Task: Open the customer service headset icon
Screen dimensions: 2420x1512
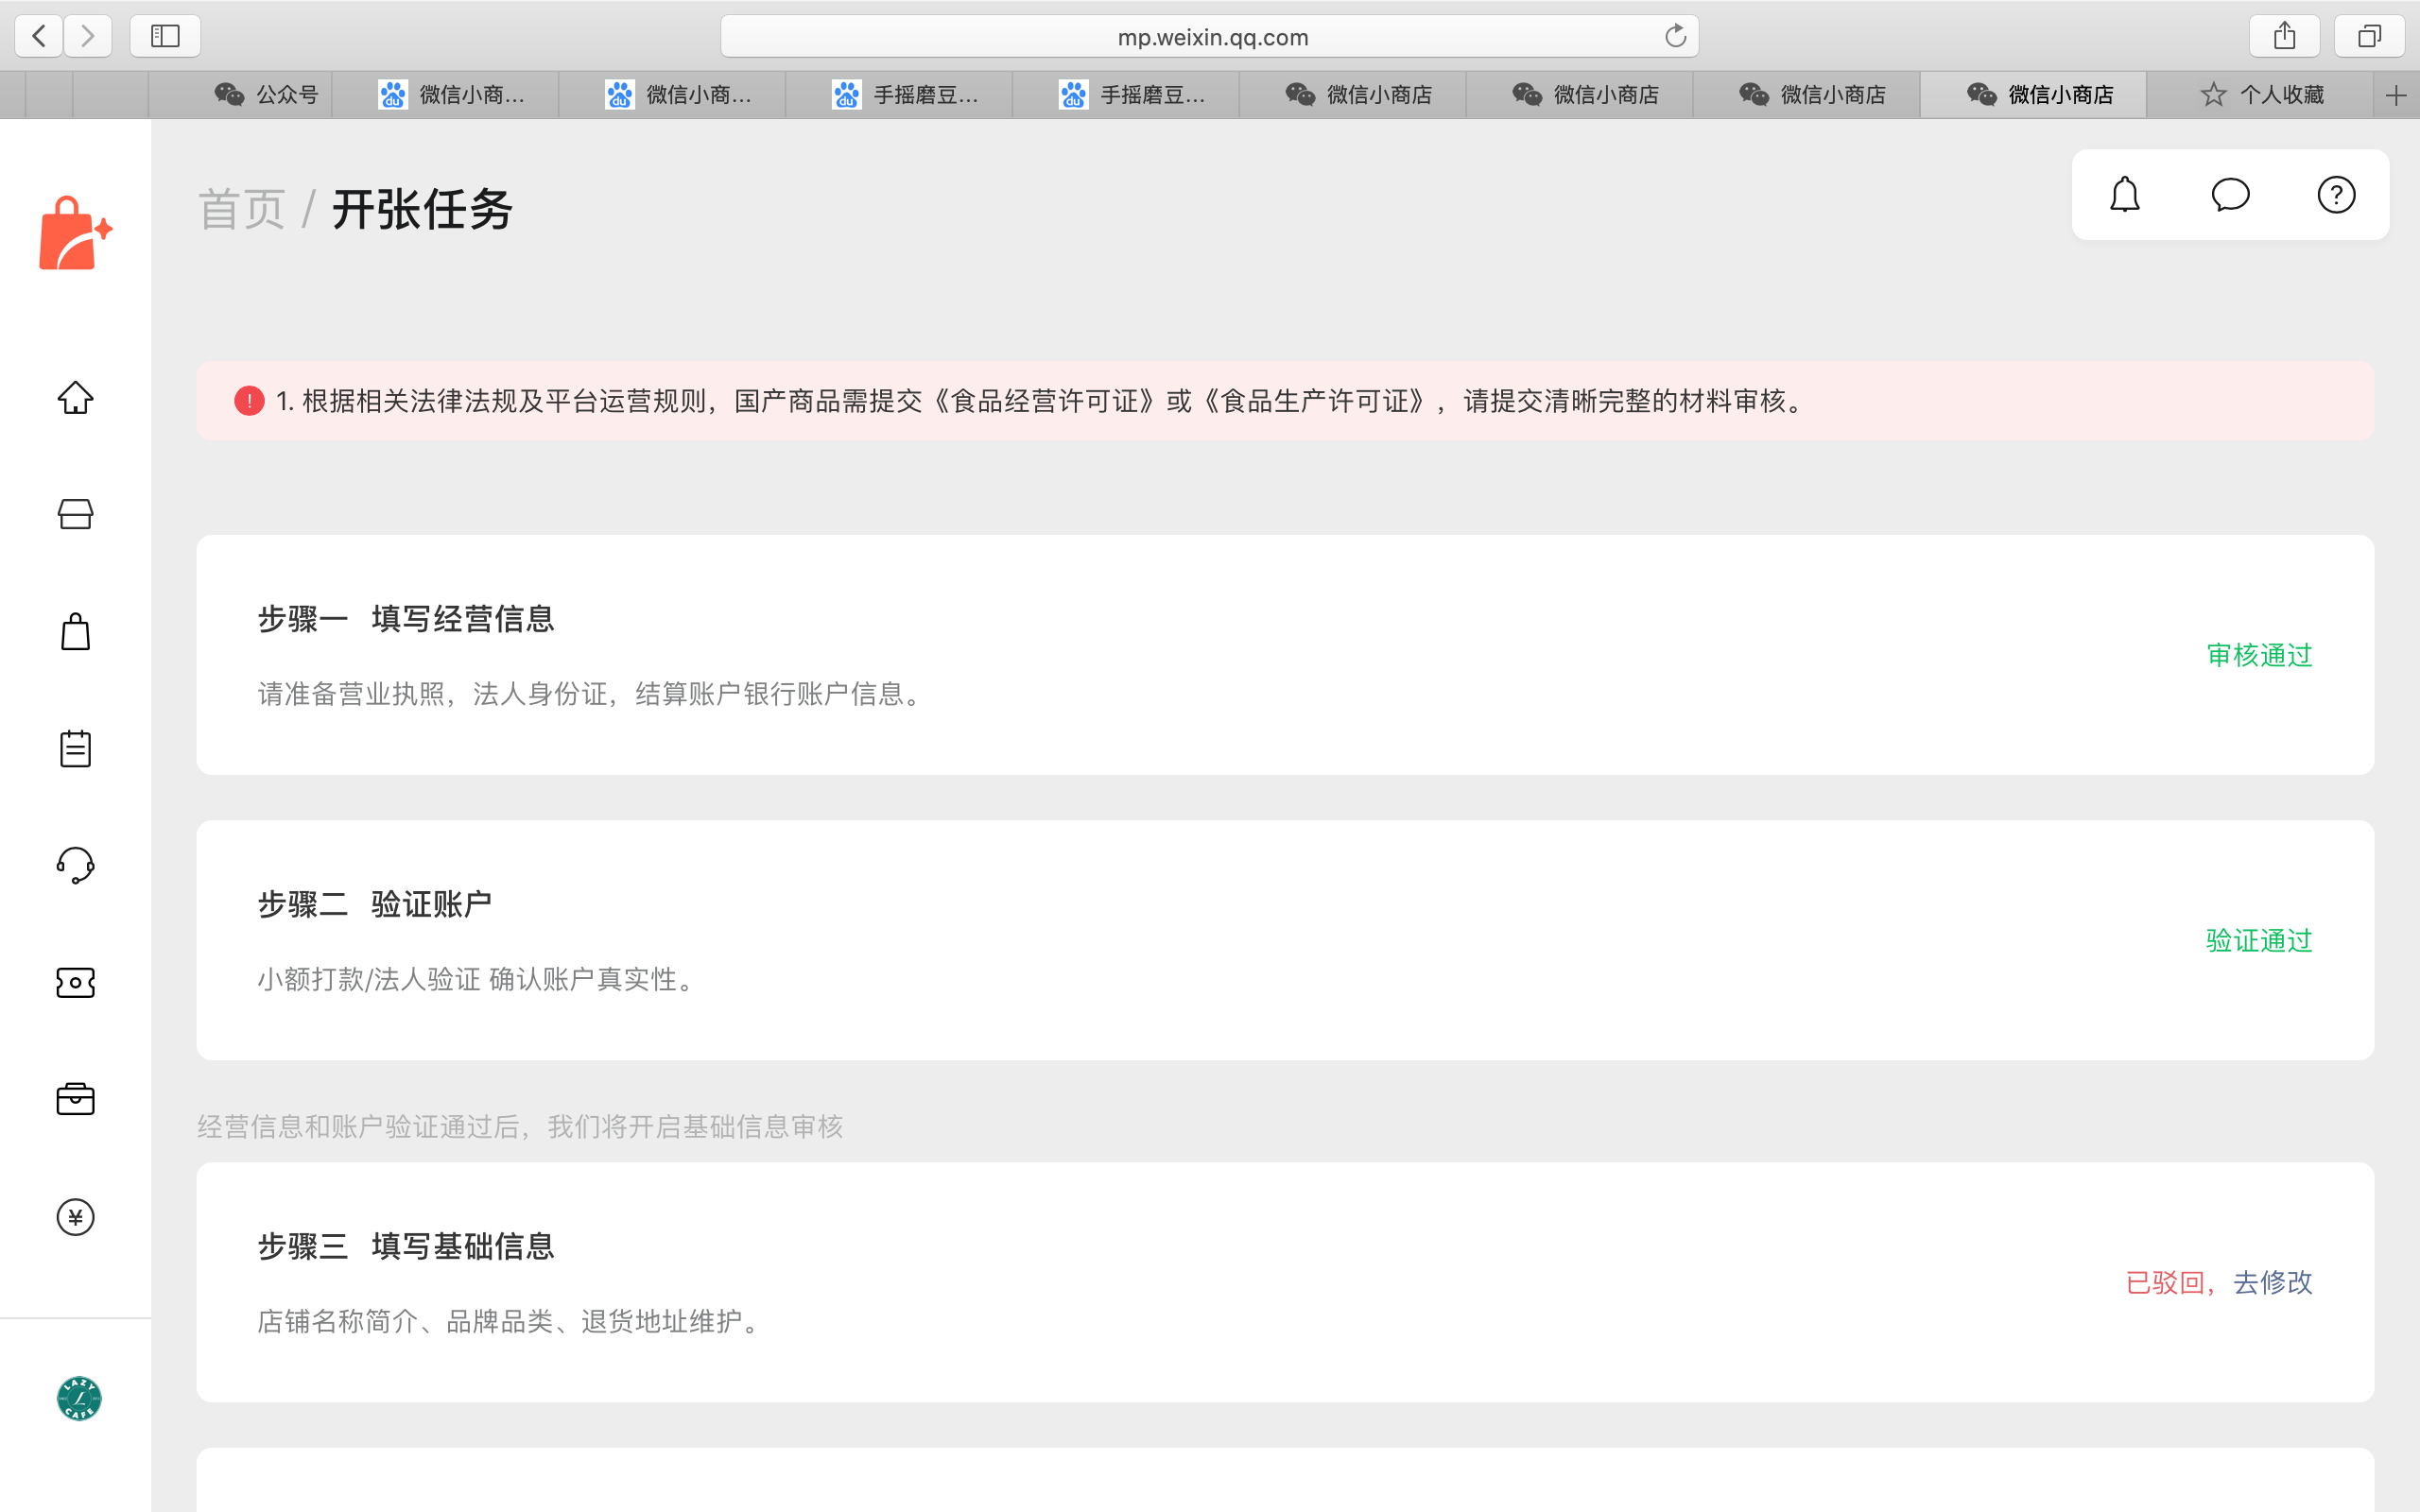Action: pyautogui.click(x=75, y=865)
